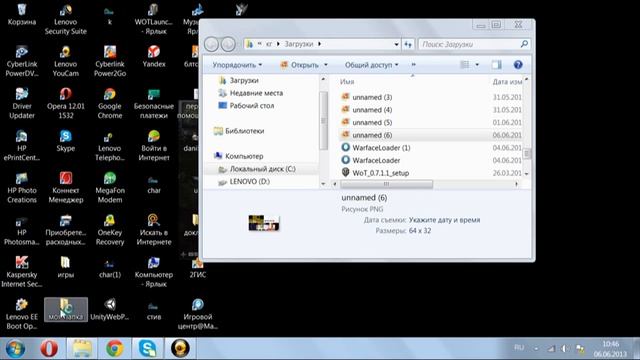The image size is (640, 360).
Task: Launch Skype from the desktop
Action: (65, 141)
